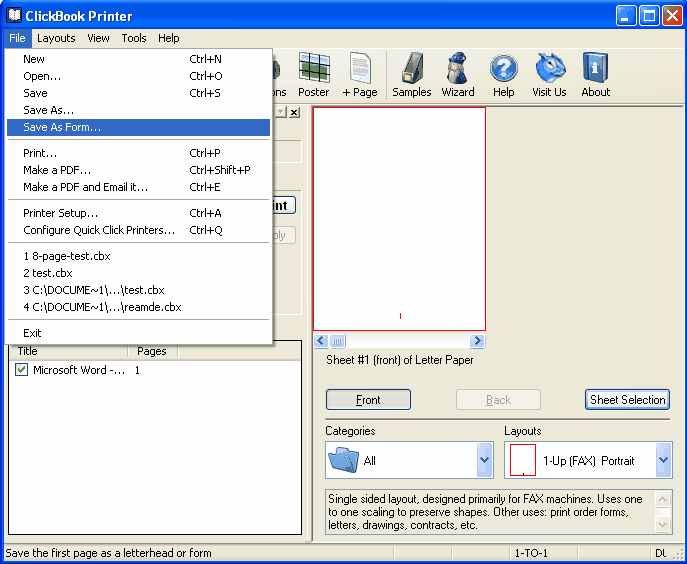
Task: Open recent file 1 8-page-test.cbx
Action: tap(138, 256)
